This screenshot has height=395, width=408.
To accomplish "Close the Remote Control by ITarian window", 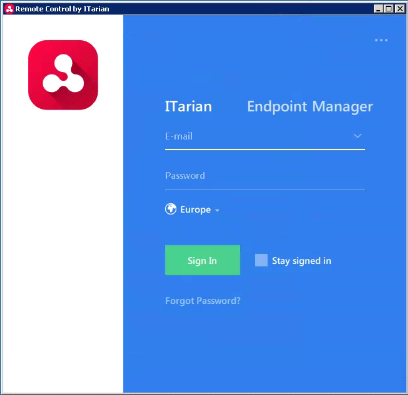I will pyautogui.click(x=400, y=9).
